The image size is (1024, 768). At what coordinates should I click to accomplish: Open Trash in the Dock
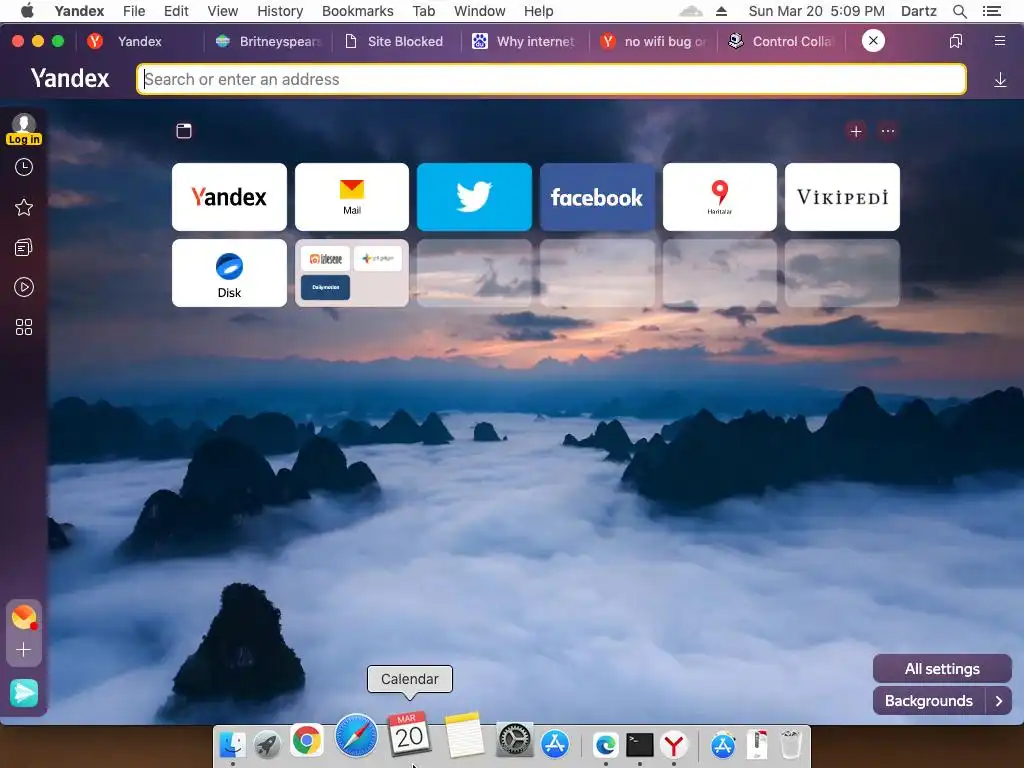(x=791, y=744)
